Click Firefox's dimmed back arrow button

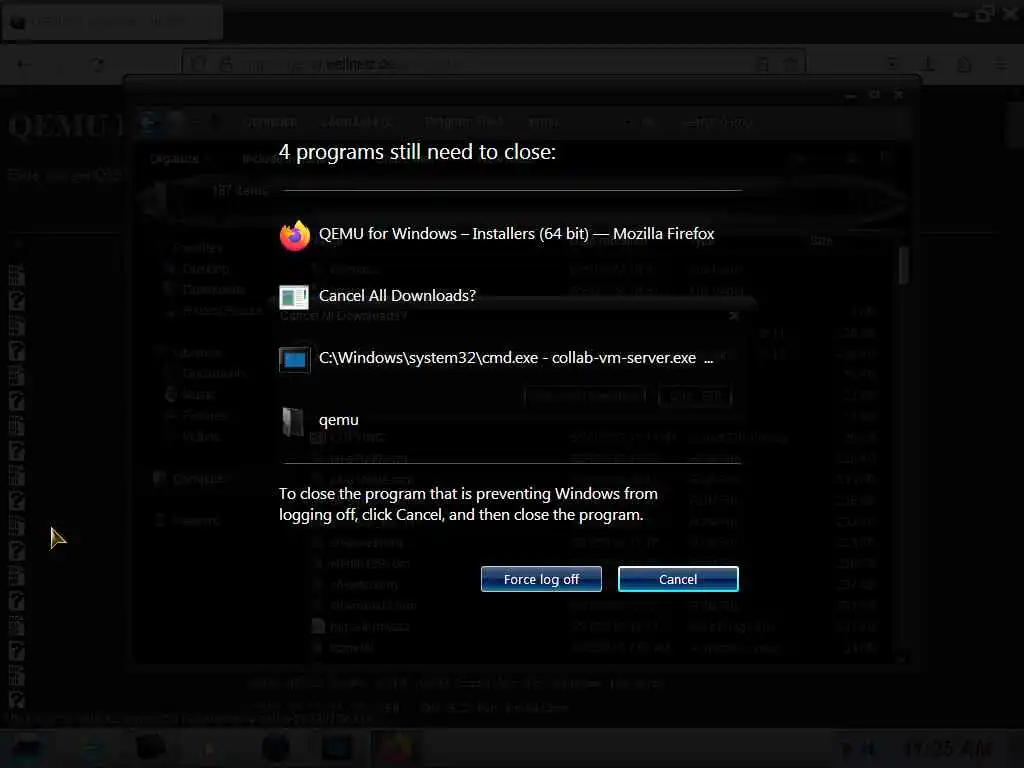click(x=24, y=64)
